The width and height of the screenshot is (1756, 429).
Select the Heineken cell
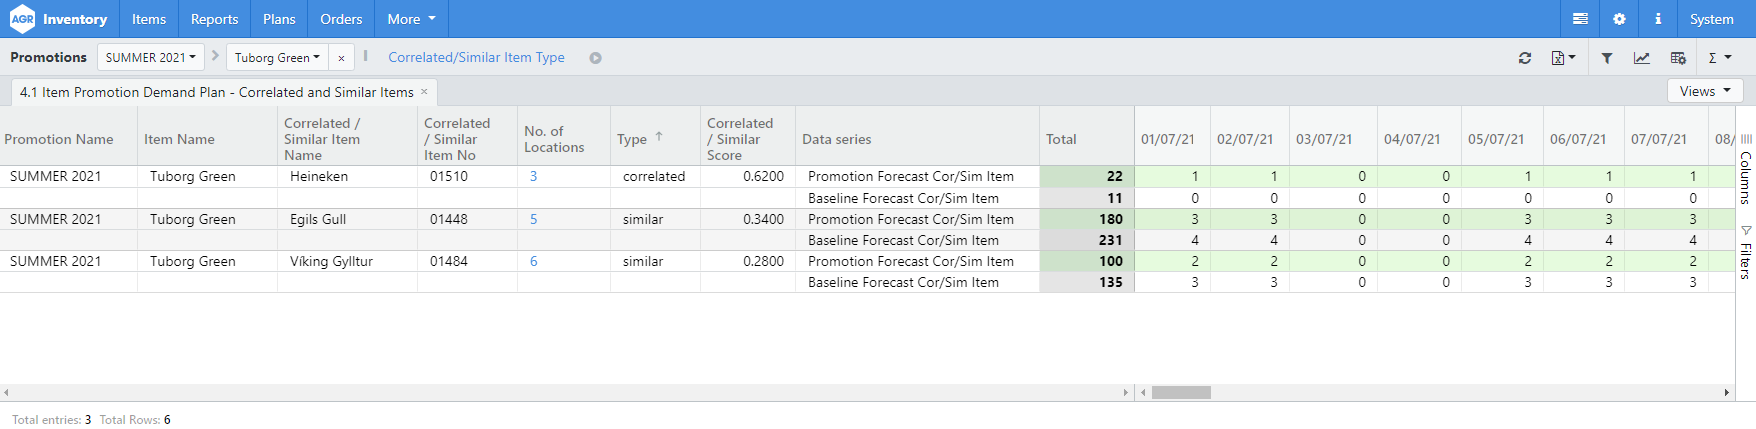[347, 176]
